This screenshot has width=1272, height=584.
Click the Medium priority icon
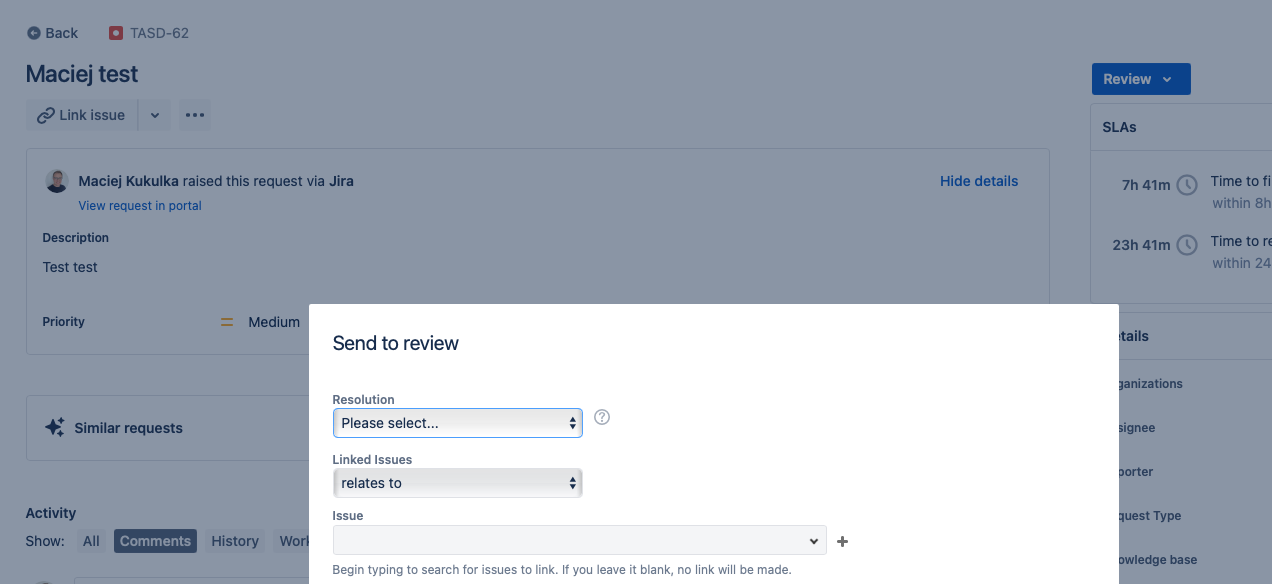227,322
